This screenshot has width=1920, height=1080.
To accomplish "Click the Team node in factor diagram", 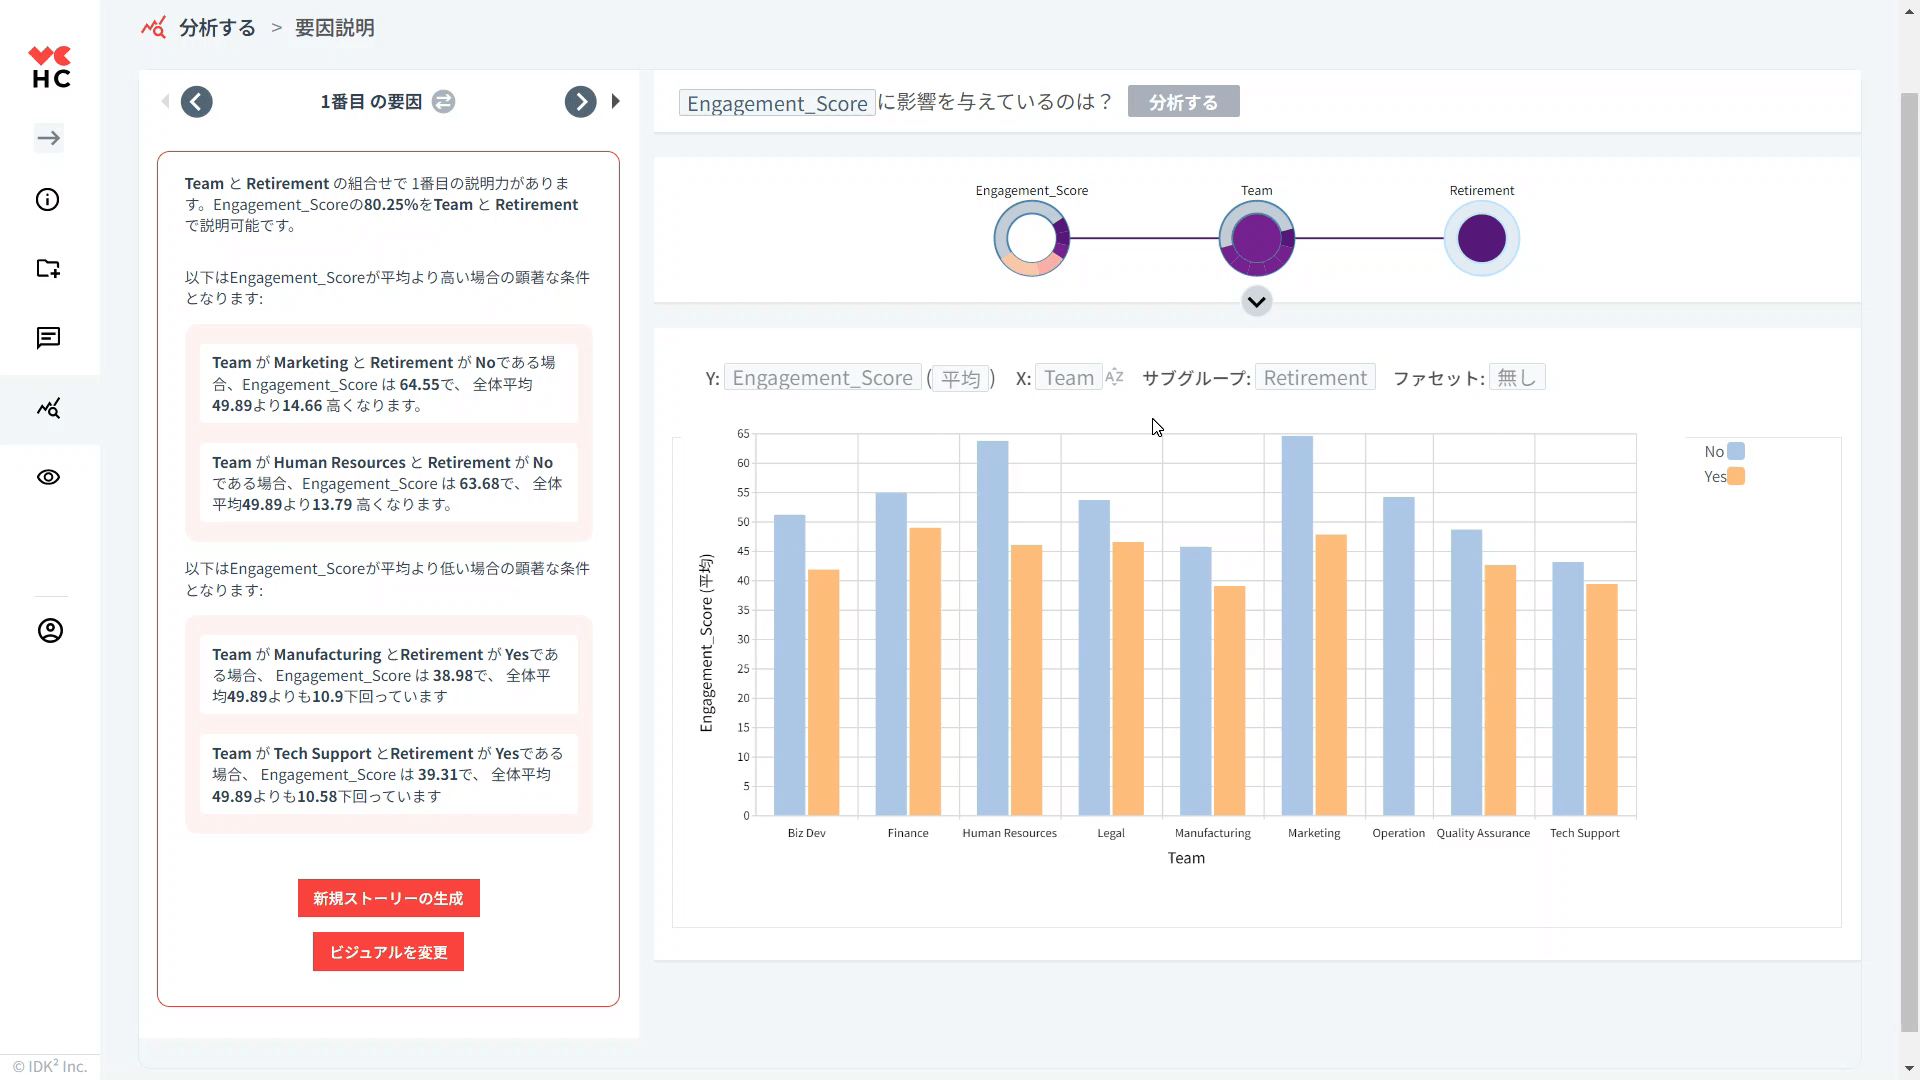I will (x=1256, y=238).
